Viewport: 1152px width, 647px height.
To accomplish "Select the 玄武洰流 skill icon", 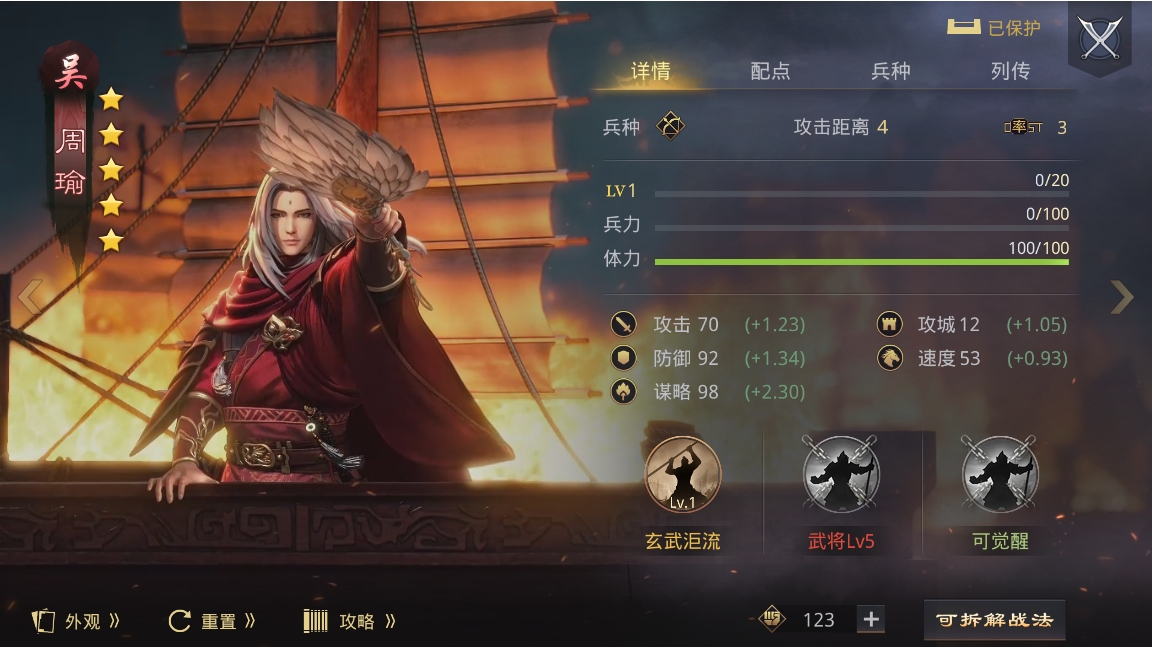I will click(683, 474).
